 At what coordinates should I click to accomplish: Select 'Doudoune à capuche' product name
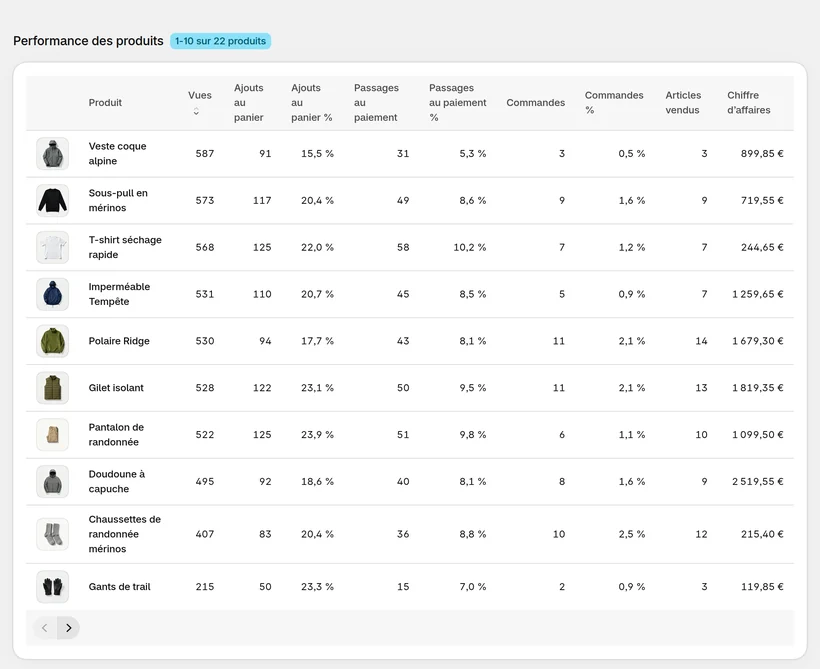click(117, 481)
